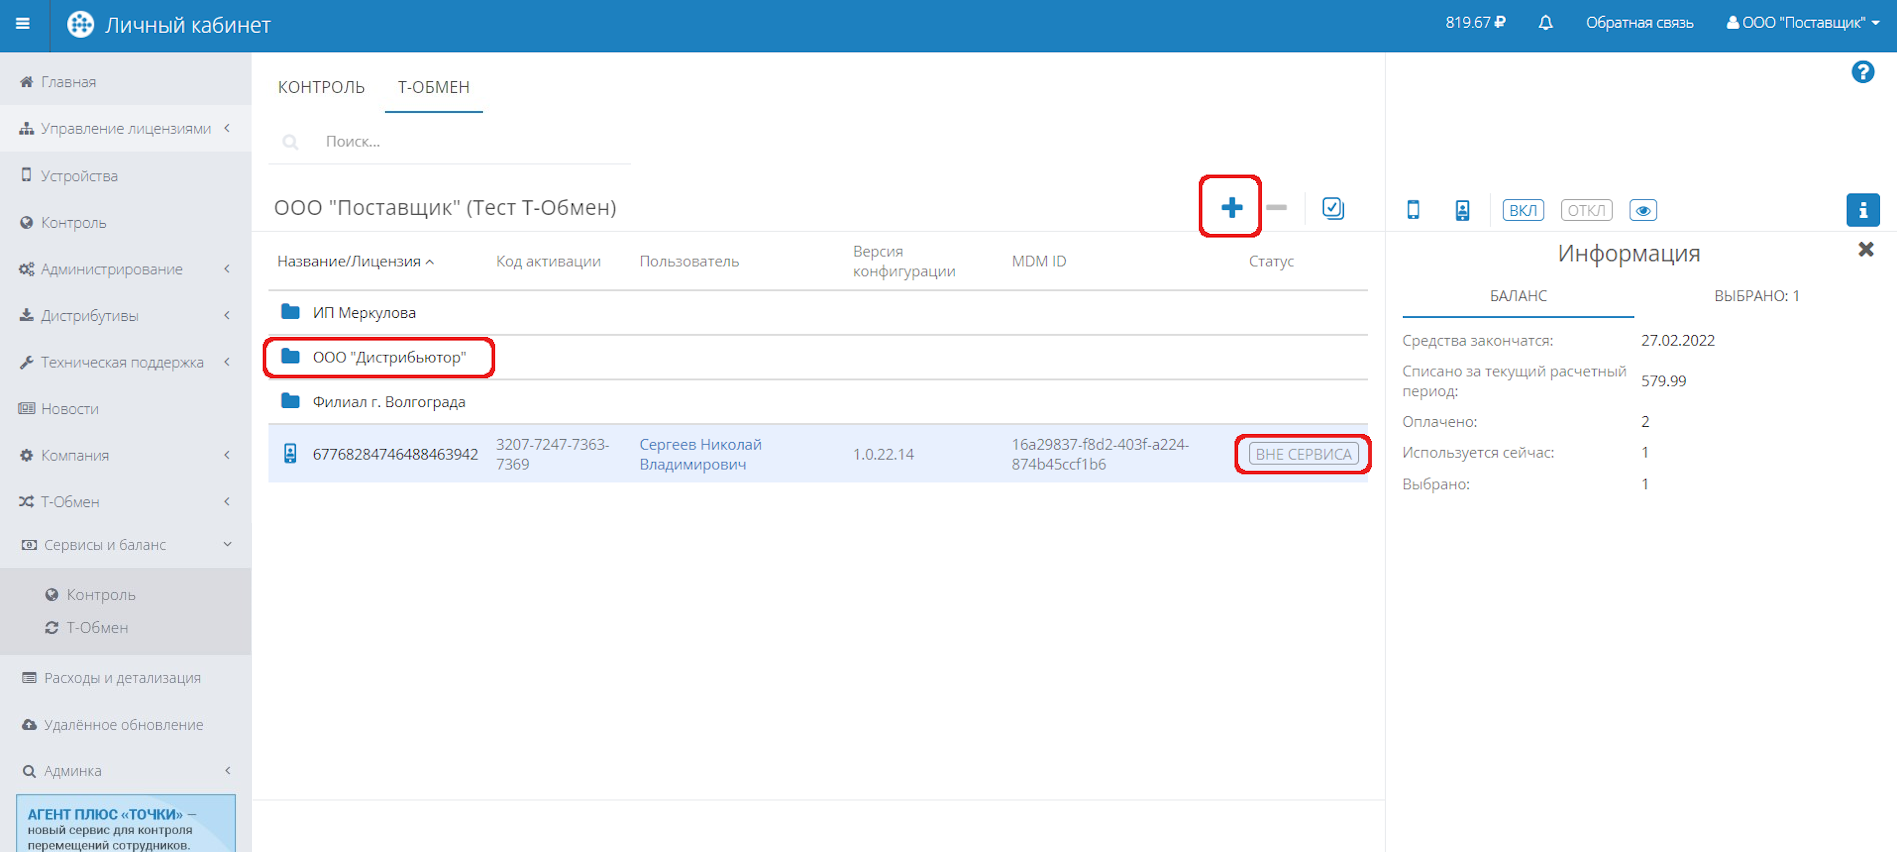The width and height of the screenshot is (1897, 852).
Task: Open Сергеев Николай Владимирович user link
Action: point(700,454)
